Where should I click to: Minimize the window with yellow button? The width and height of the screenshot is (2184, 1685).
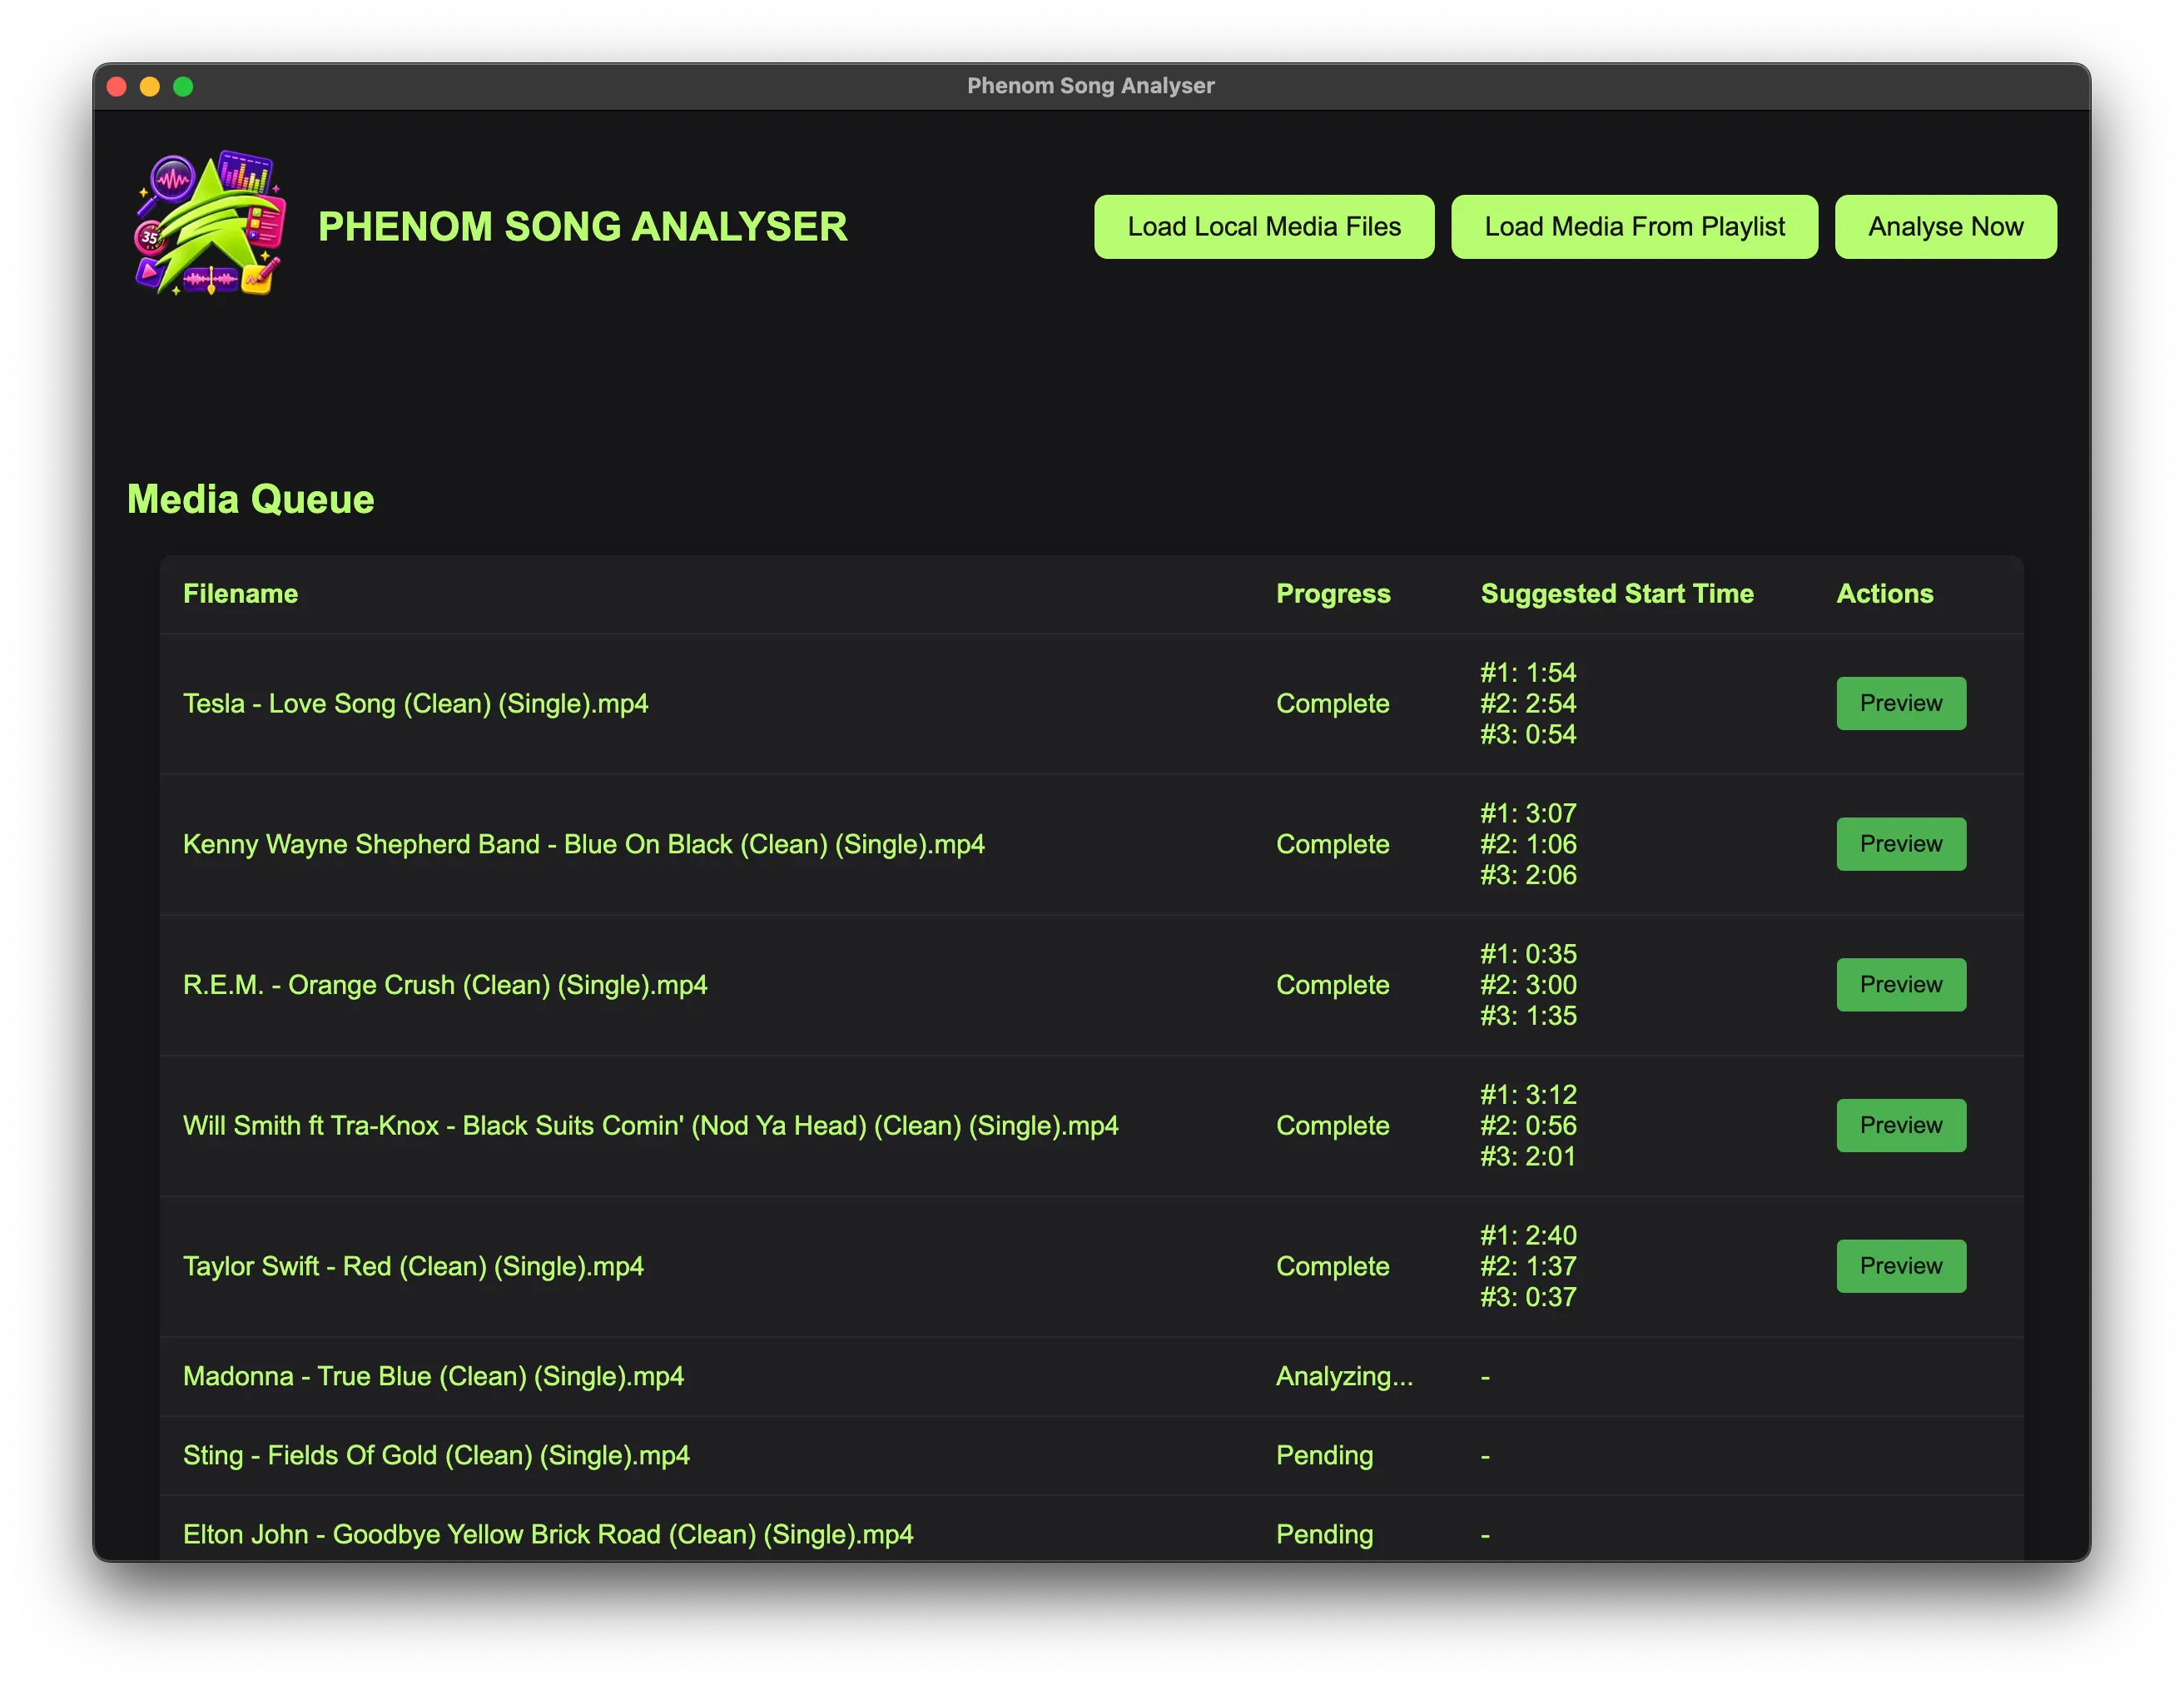(150, 87)
